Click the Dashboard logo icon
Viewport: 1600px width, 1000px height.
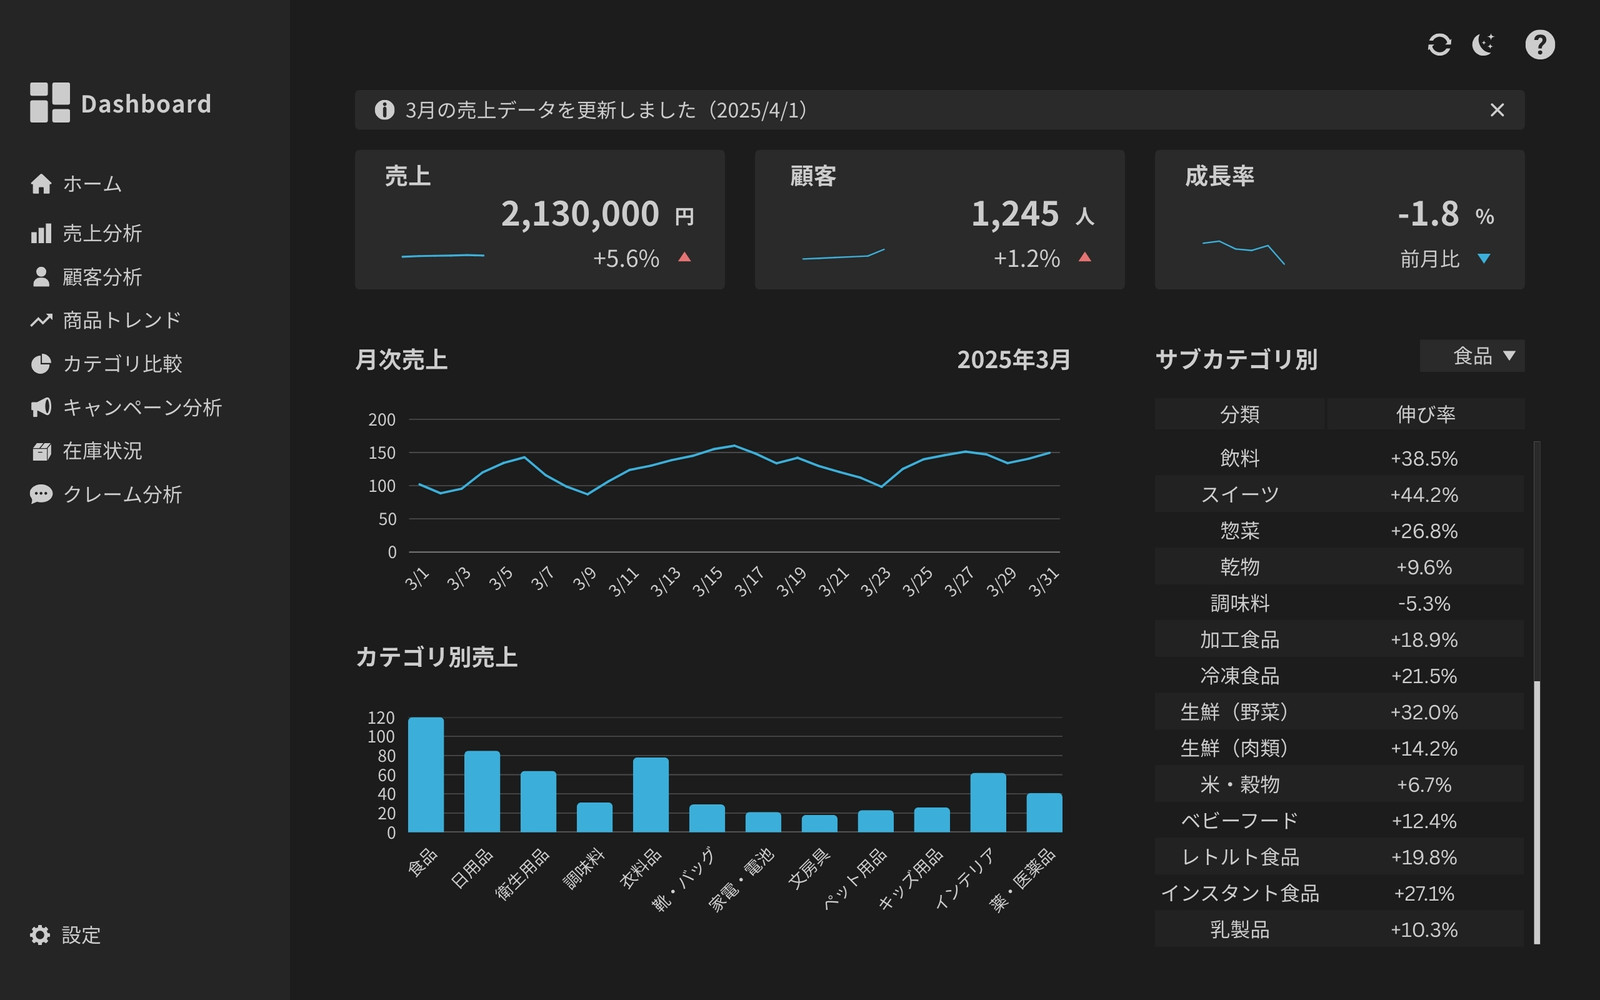pyautogui.click(x=50, y=102)
